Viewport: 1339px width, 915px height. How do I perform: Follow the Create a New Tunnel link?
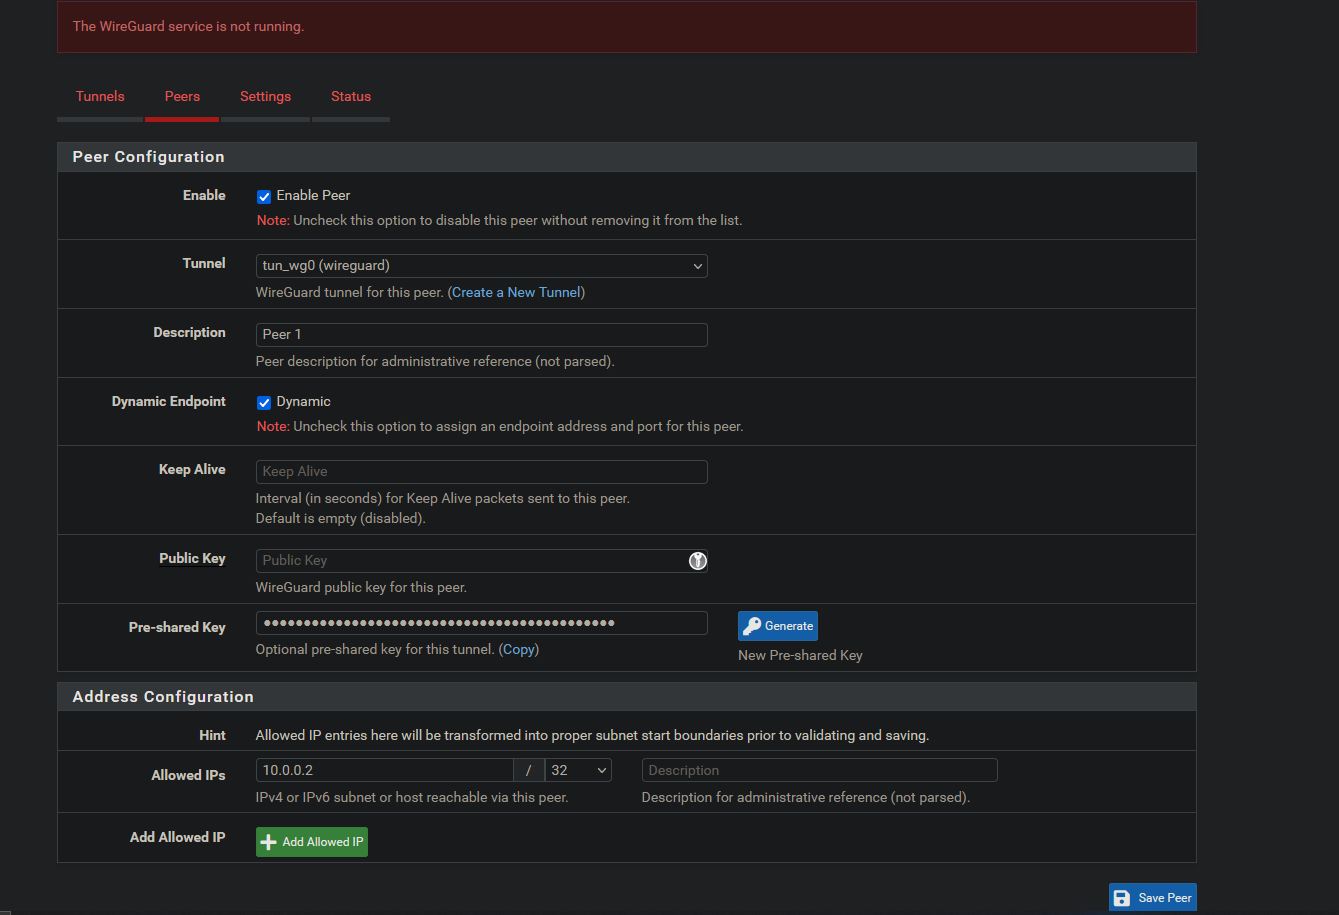coord(516,293)
